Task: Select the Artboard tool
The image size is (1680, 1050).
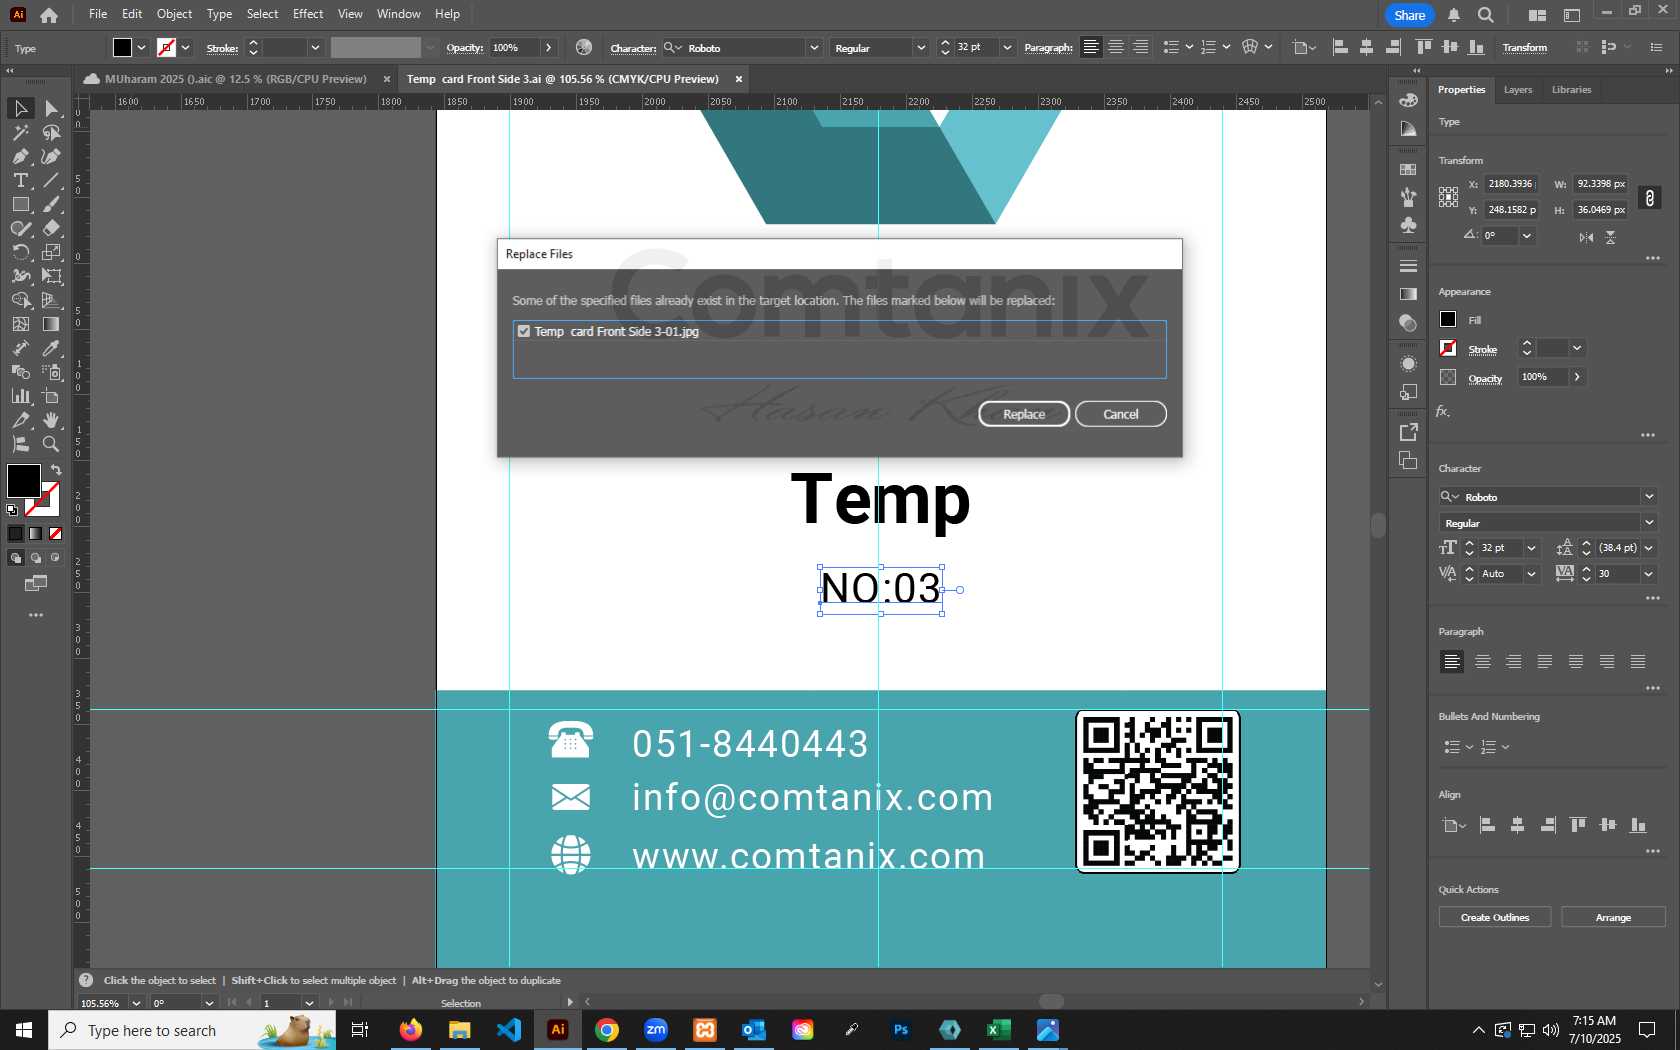Action: click(x=51, y=396)
